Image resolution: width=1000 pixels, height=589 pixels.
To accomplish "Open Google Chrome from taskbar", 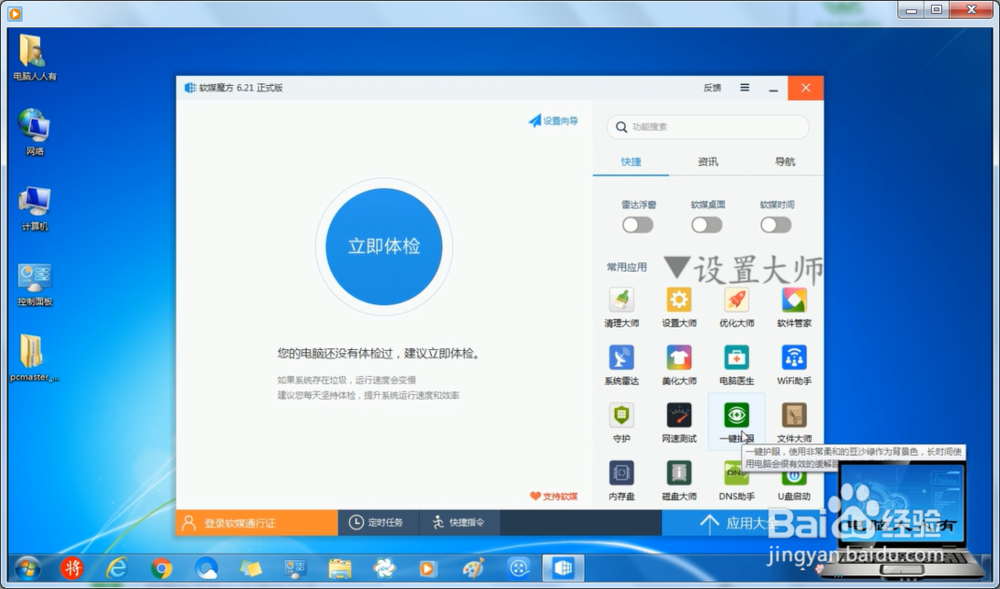I will [161, 568].
